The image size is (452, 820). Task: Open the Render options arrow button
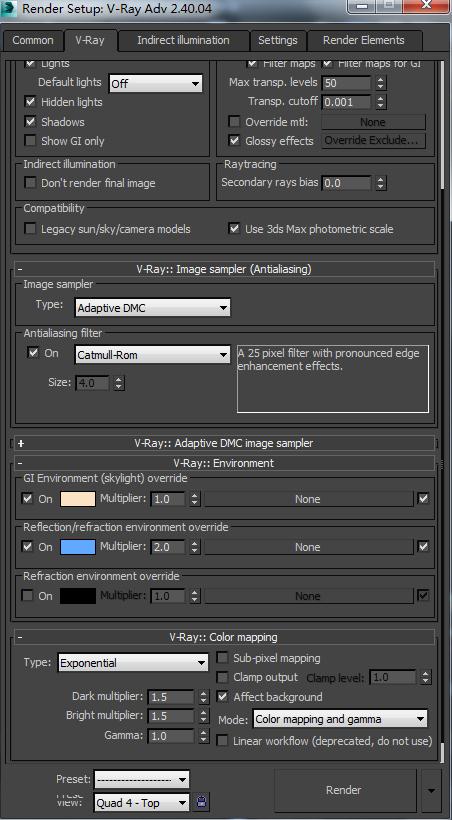[x=432, y=790]
